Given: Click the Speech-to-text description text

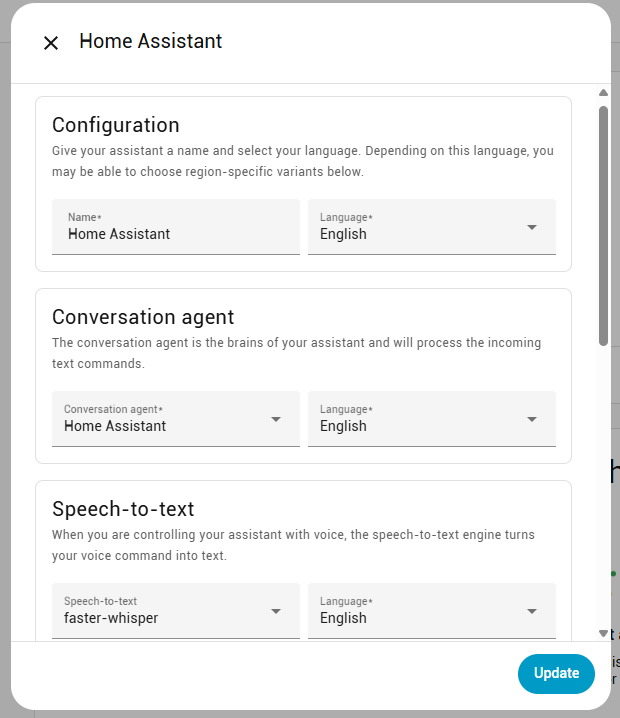Looking at the screenshot, I should pos(293,545).
